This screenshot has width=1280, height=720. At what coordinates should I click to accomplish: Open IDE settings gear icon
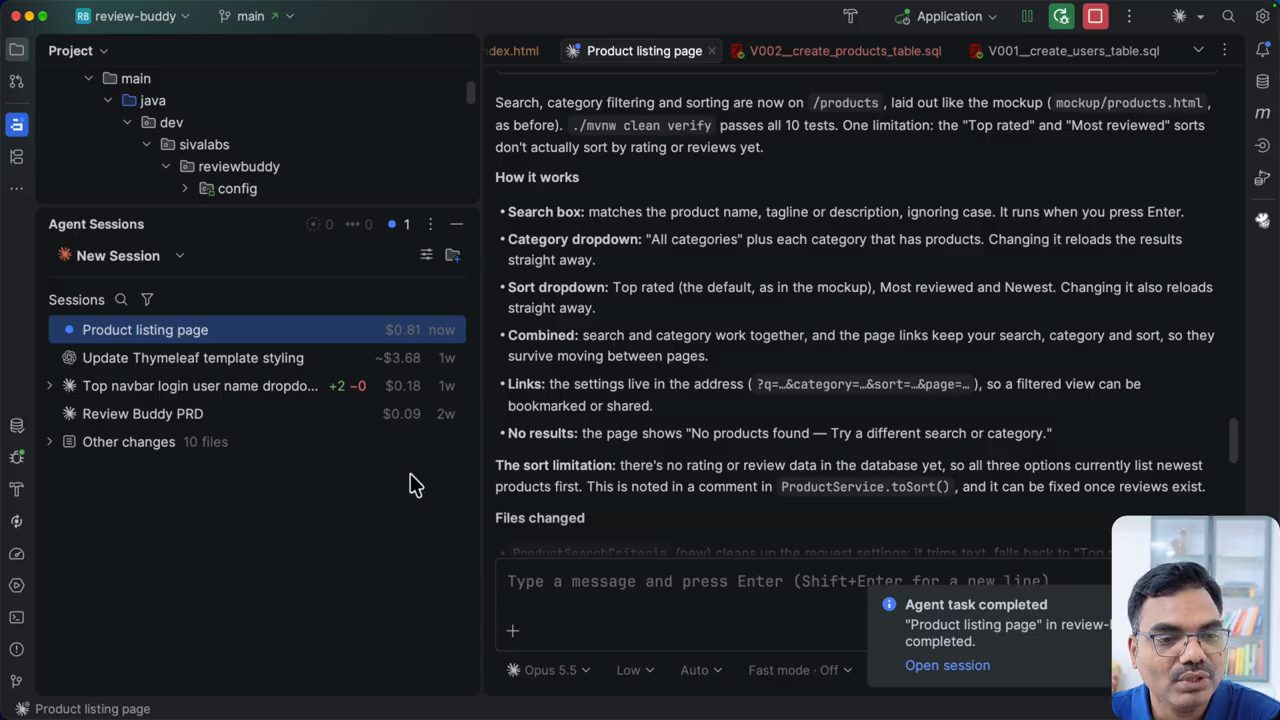tap(1260, 16)
